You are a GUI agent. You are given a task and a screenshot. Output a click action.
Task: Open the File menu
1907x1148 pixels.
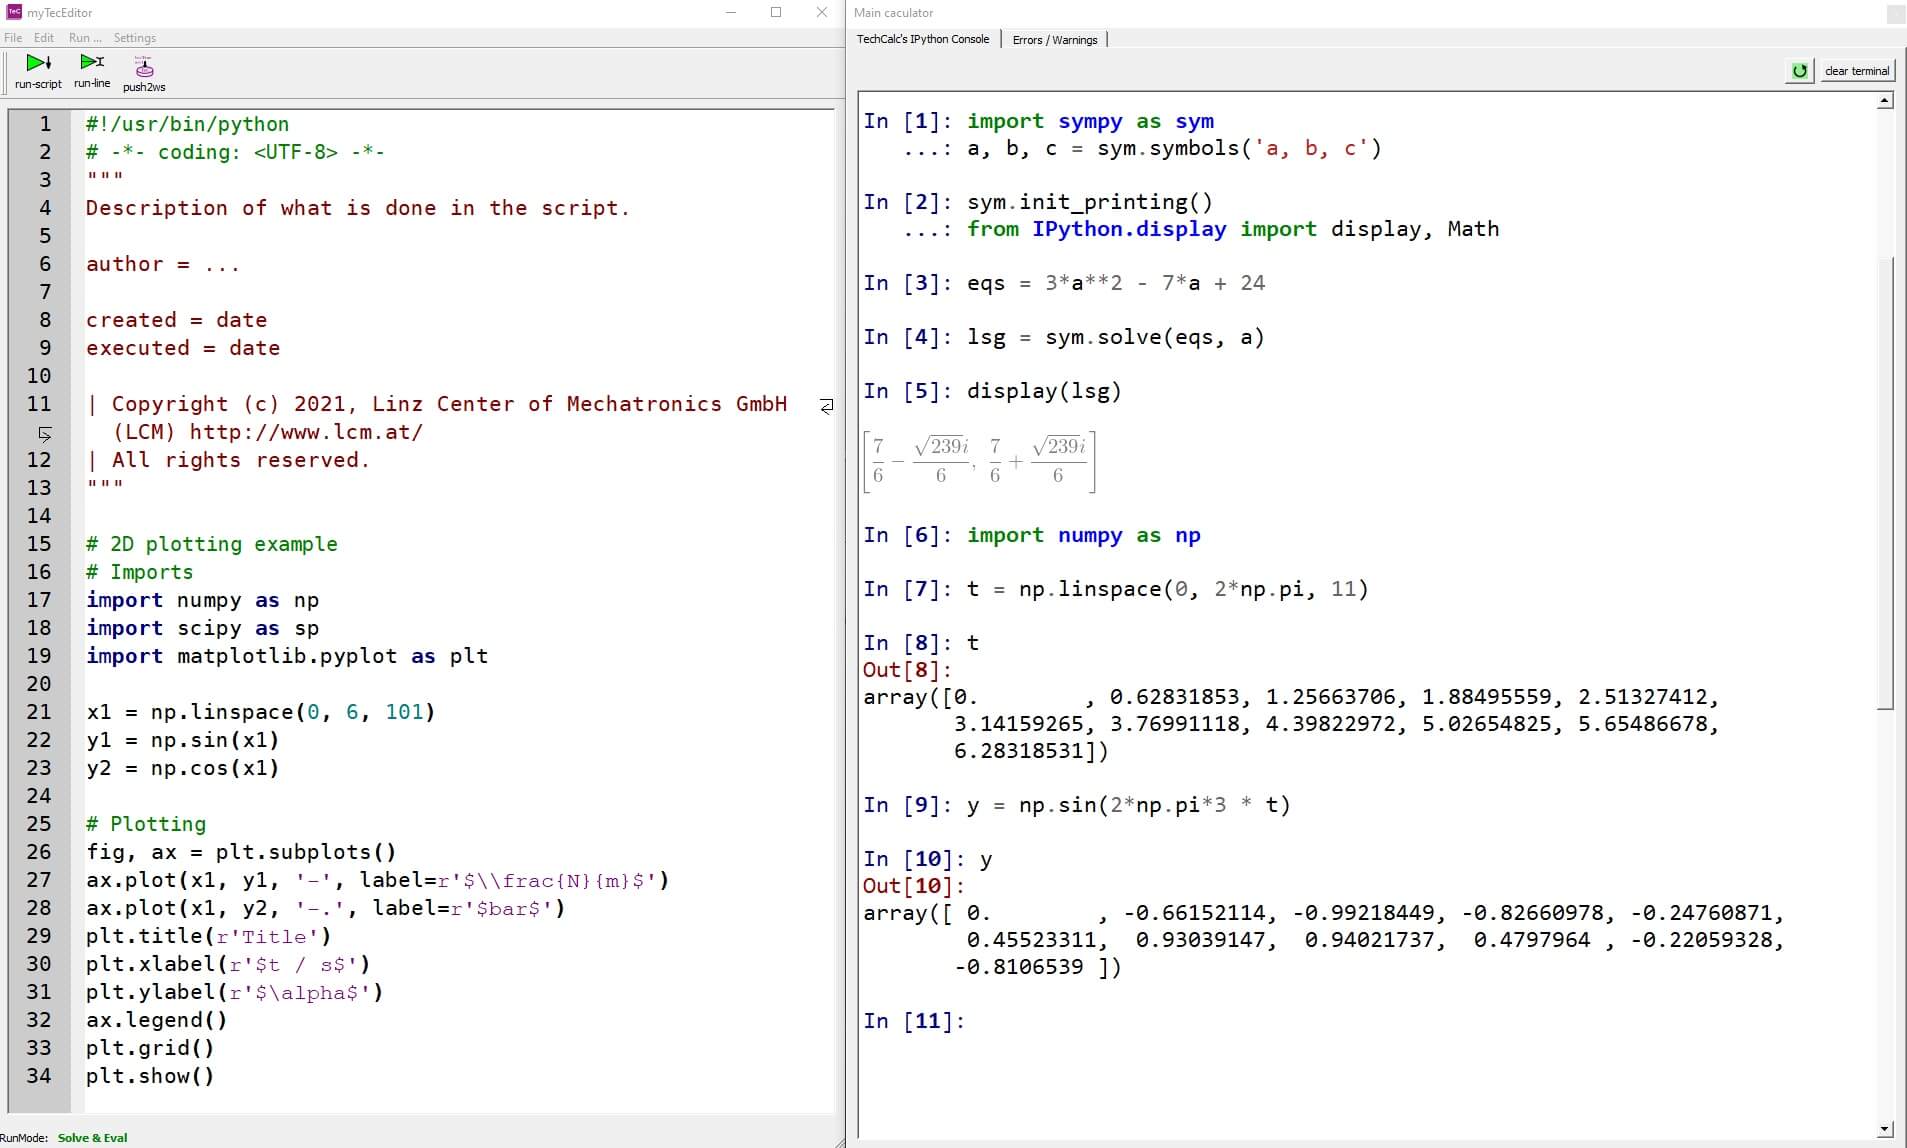click(13, 38)
